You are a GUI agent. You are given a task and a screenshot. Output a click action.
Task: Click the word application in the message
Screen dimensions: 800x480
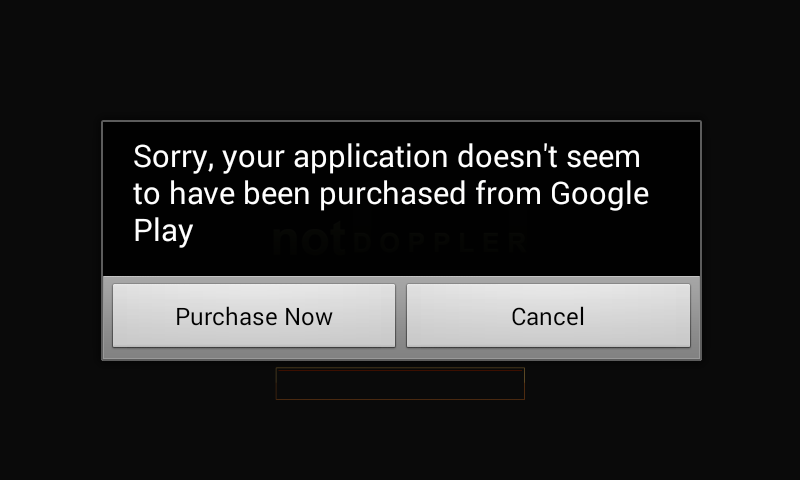[x=370, y=157]
